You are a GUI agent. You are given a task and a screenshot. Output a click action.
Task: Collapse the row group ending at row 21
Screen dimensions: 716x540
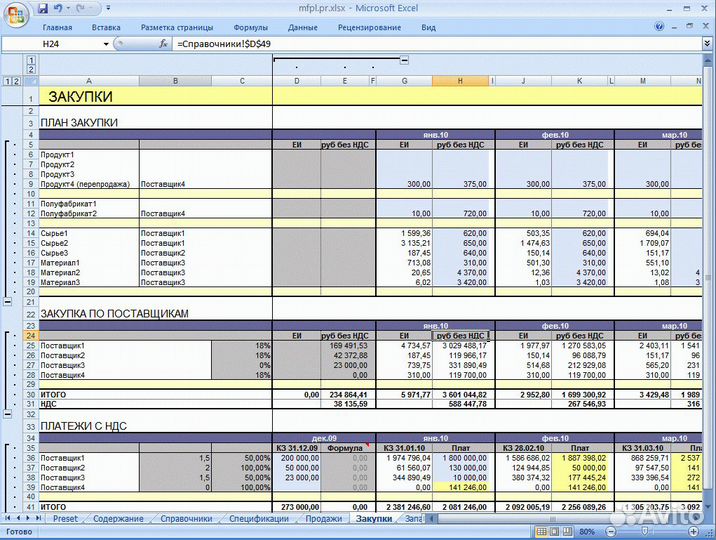8,300
